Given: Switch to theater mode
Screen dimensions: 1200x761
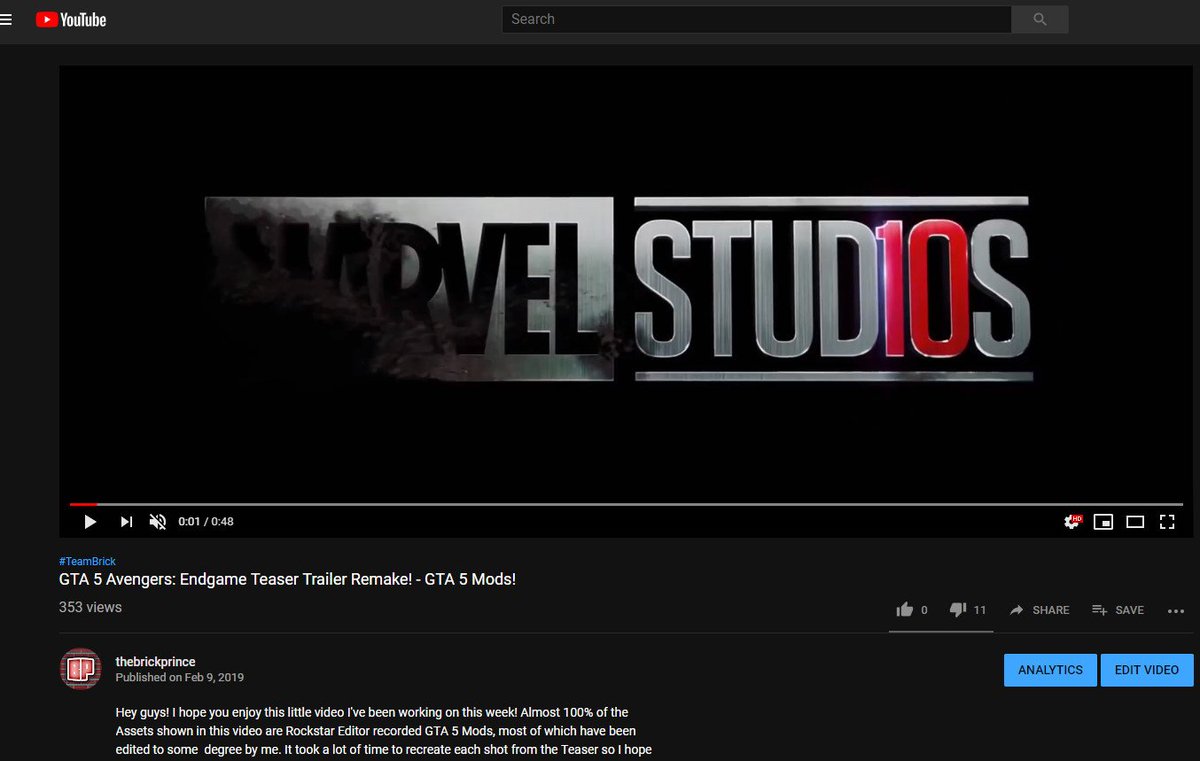Looking at the screenshot, I should point(1135,521).
